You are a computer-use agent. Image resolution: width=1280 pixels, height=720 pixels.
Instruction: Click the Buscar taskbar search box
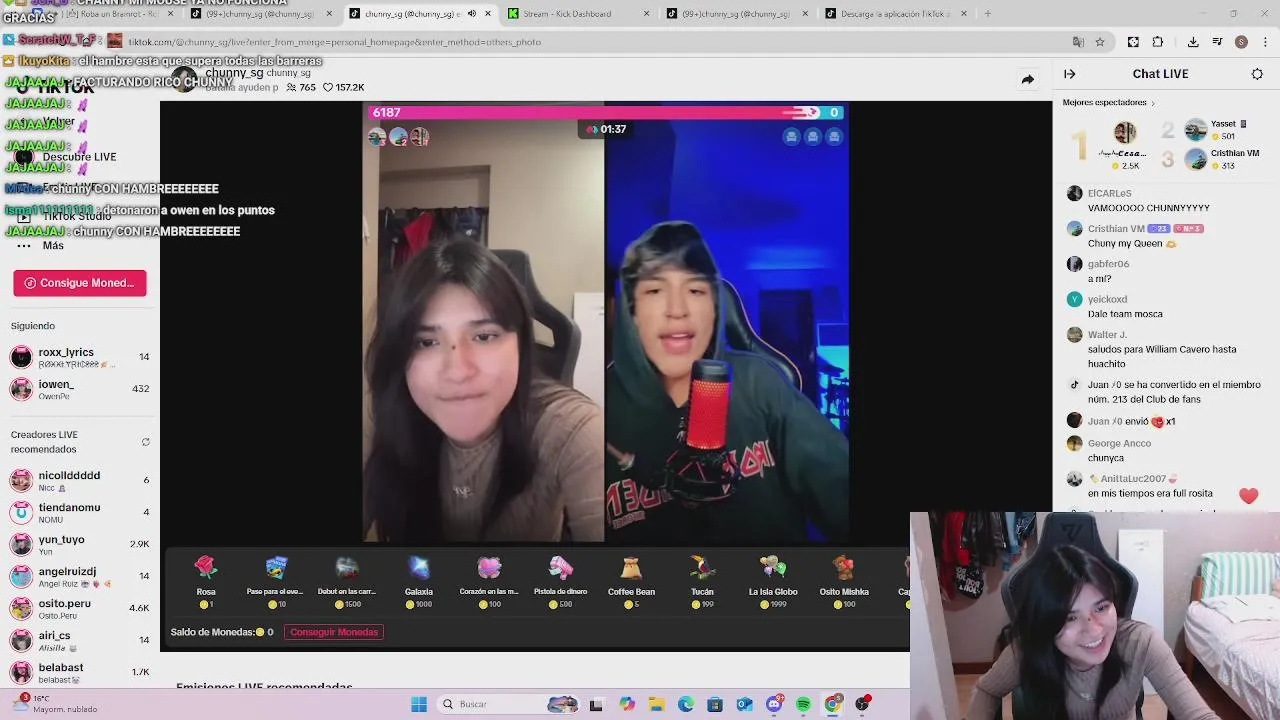(x=510, y=704)
